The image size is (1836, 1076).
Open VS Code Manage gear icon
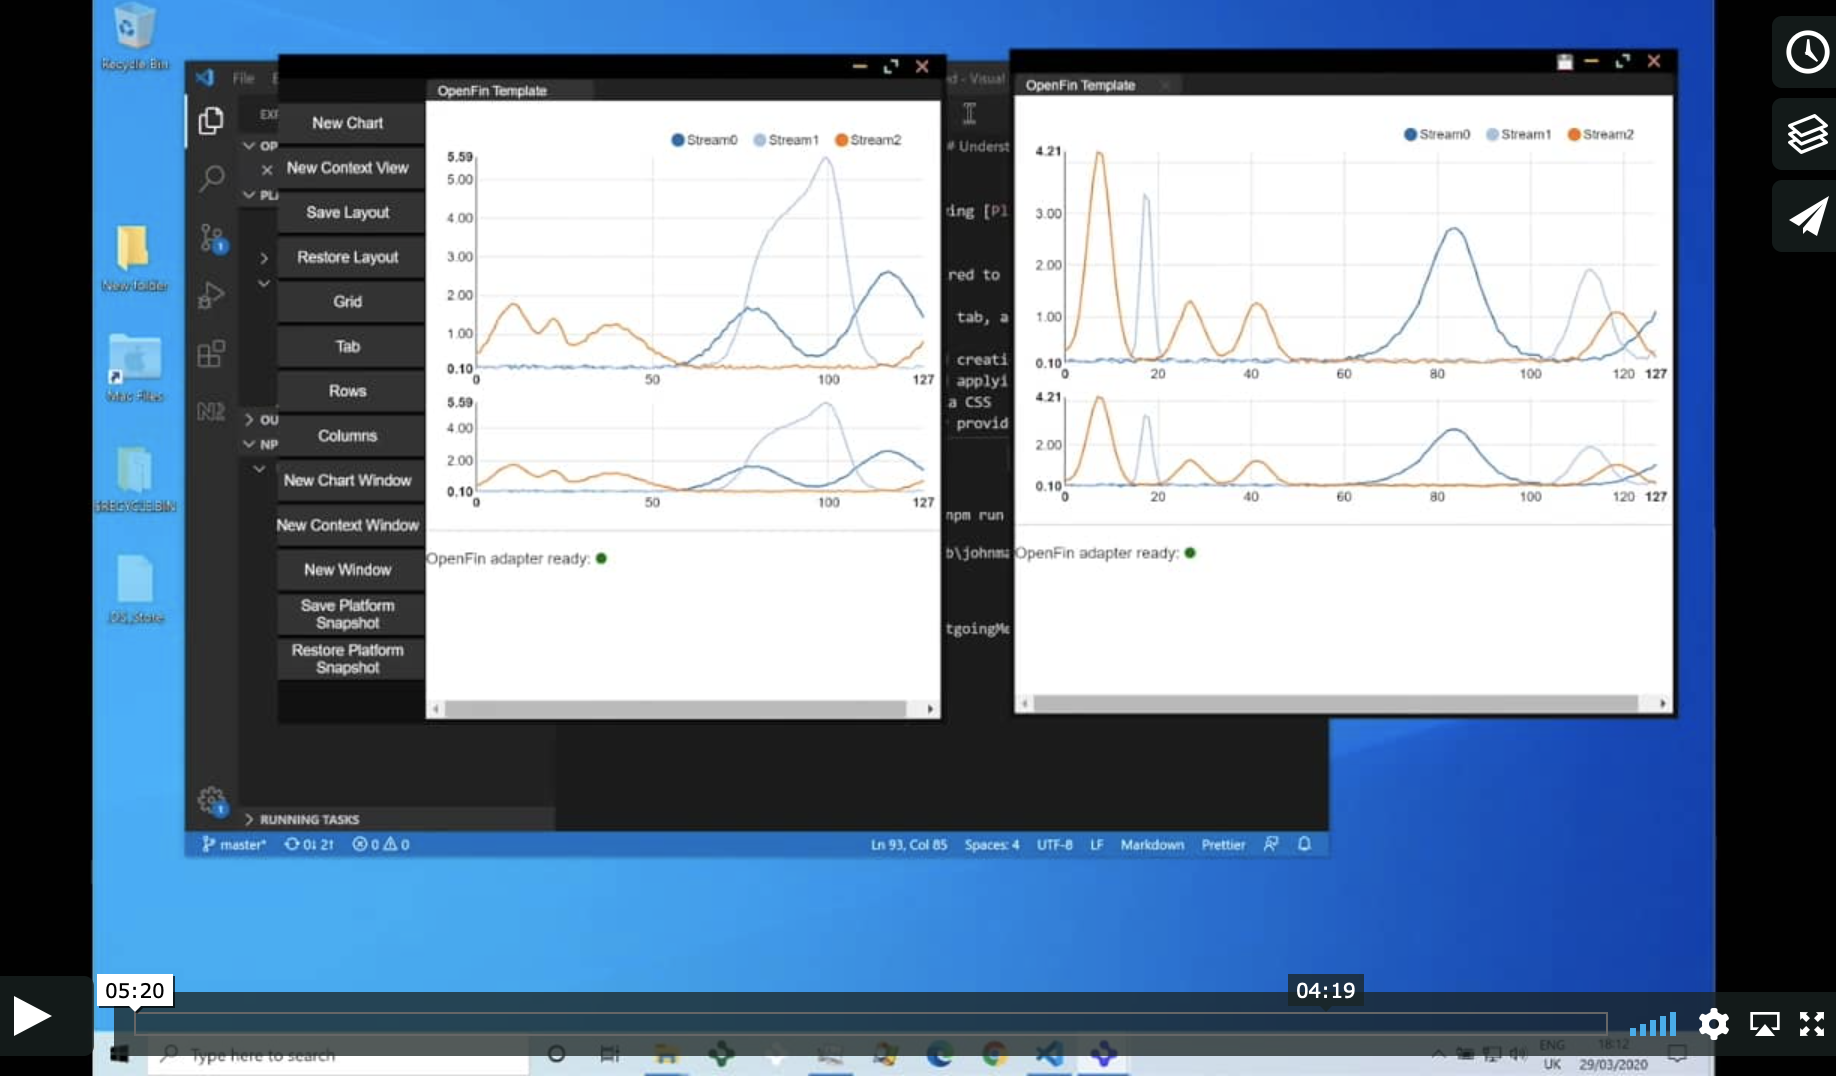coord(211,800)
